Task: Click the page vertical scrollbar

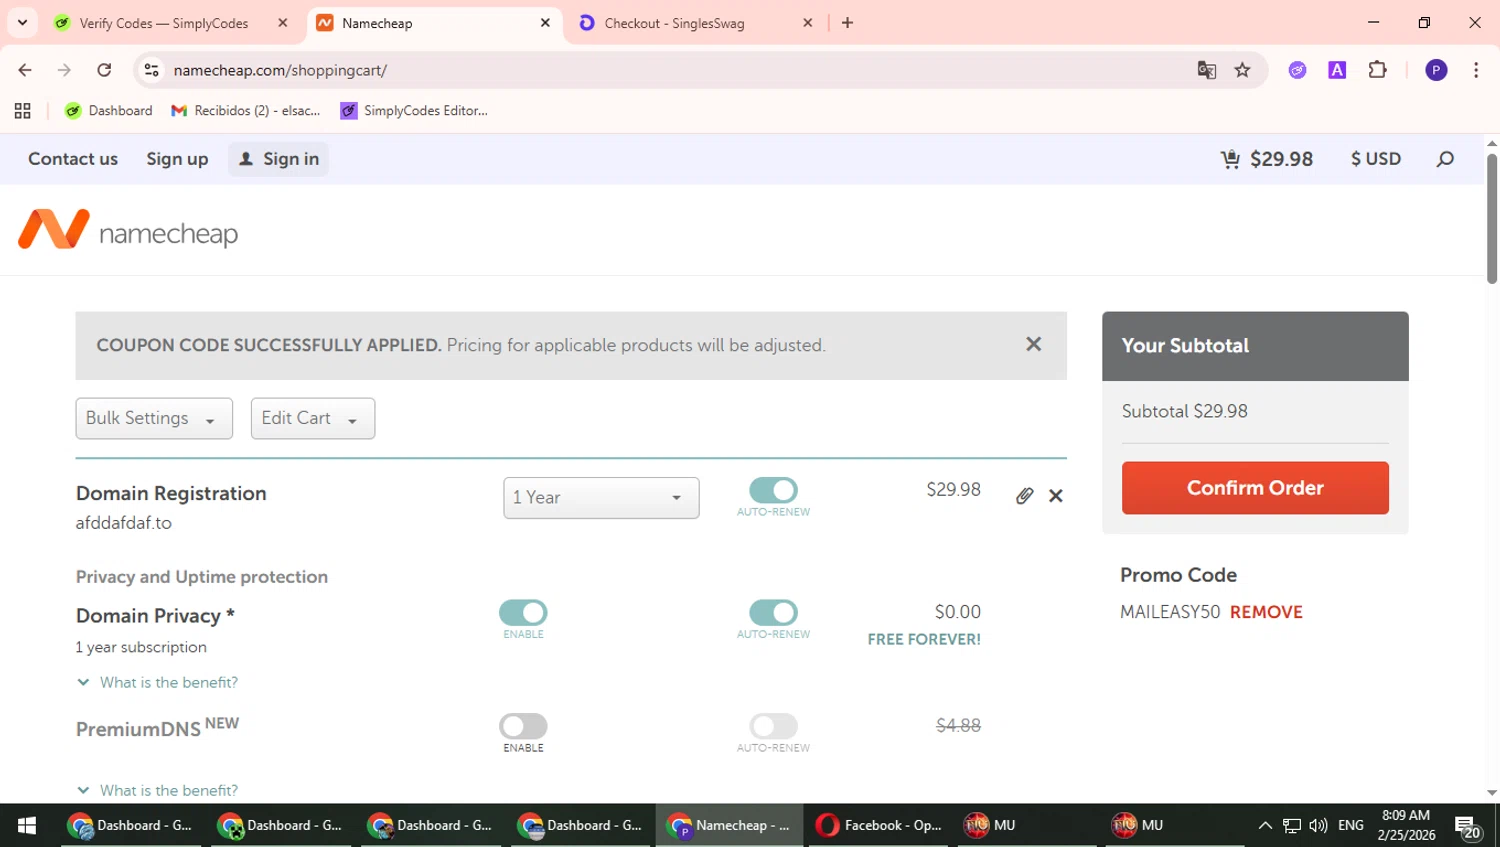Action: pos(1492,220)
